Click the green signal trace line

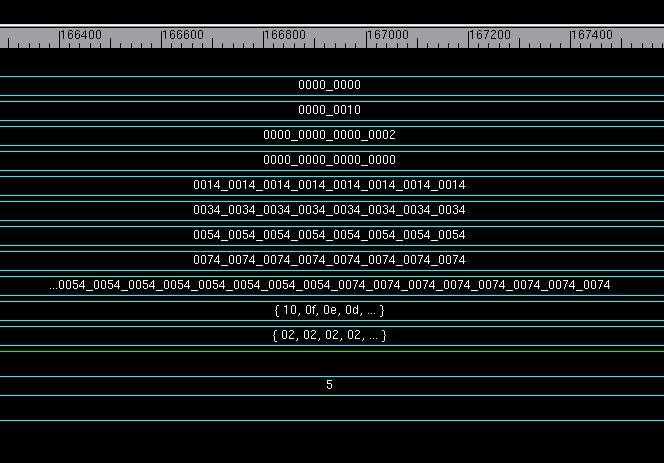tap(332, 351)
